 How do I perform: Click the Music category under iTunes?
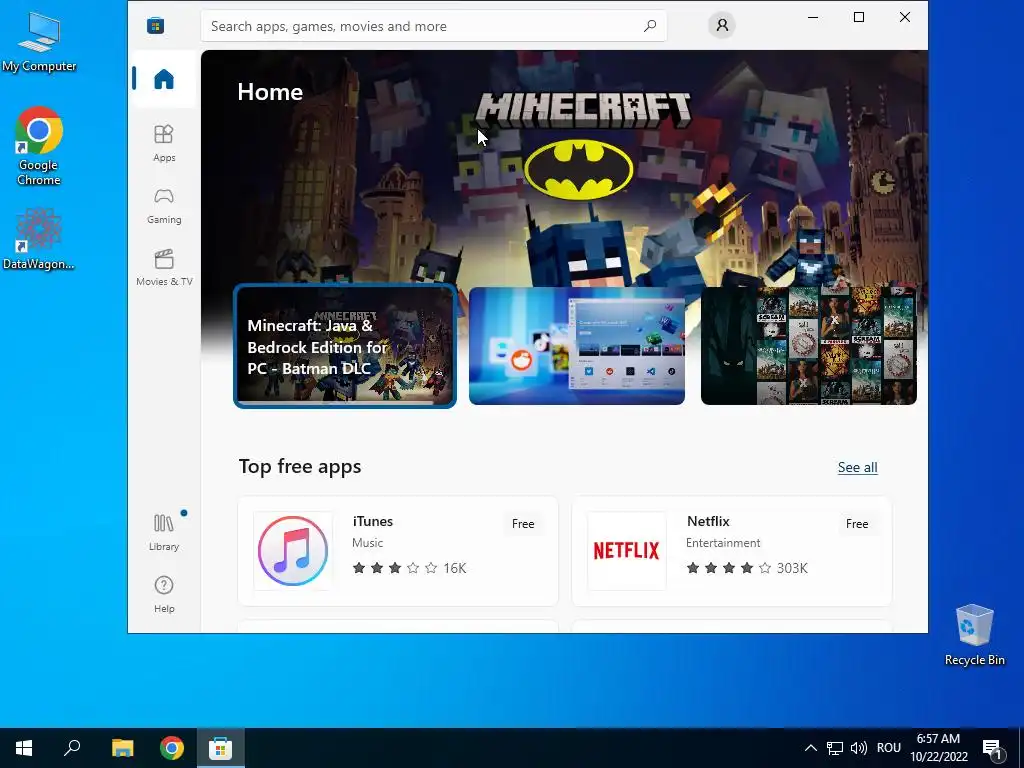(x=367, y=543)
